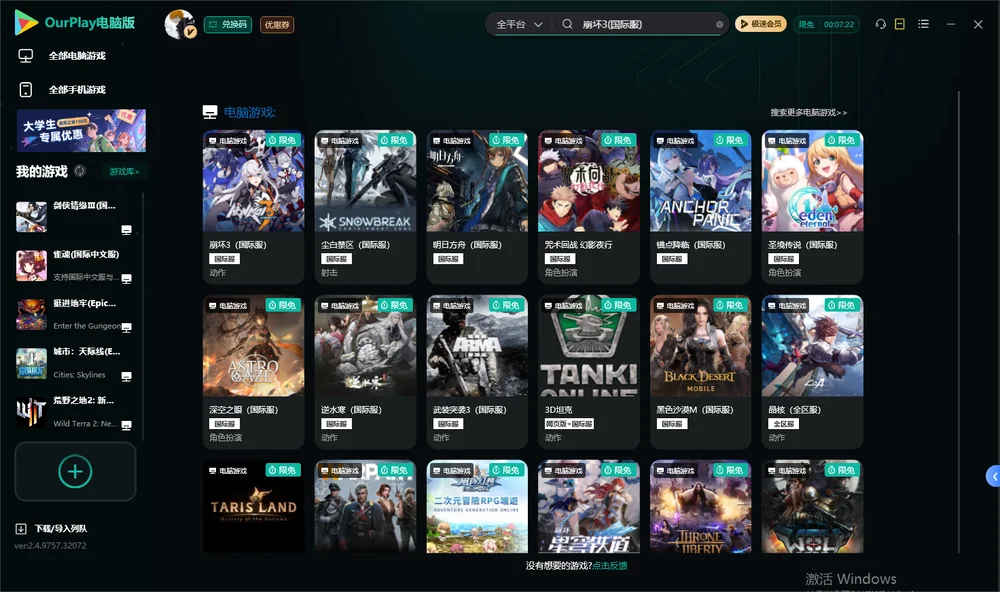
Task: Open the 全平台 platform dropdown
Action: 519,24
